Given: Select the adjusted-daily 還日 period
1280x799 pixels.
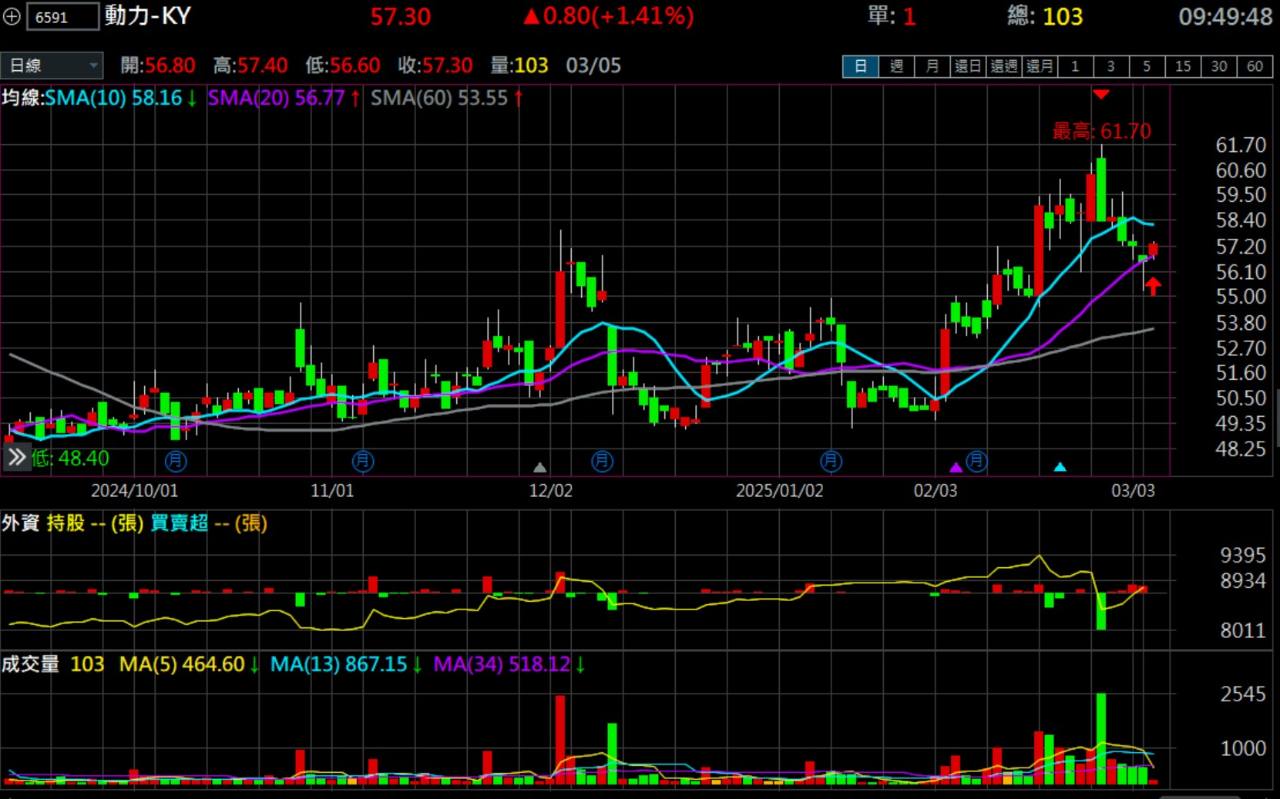Looking at the screenshot, I should click(x=968, y=66).
